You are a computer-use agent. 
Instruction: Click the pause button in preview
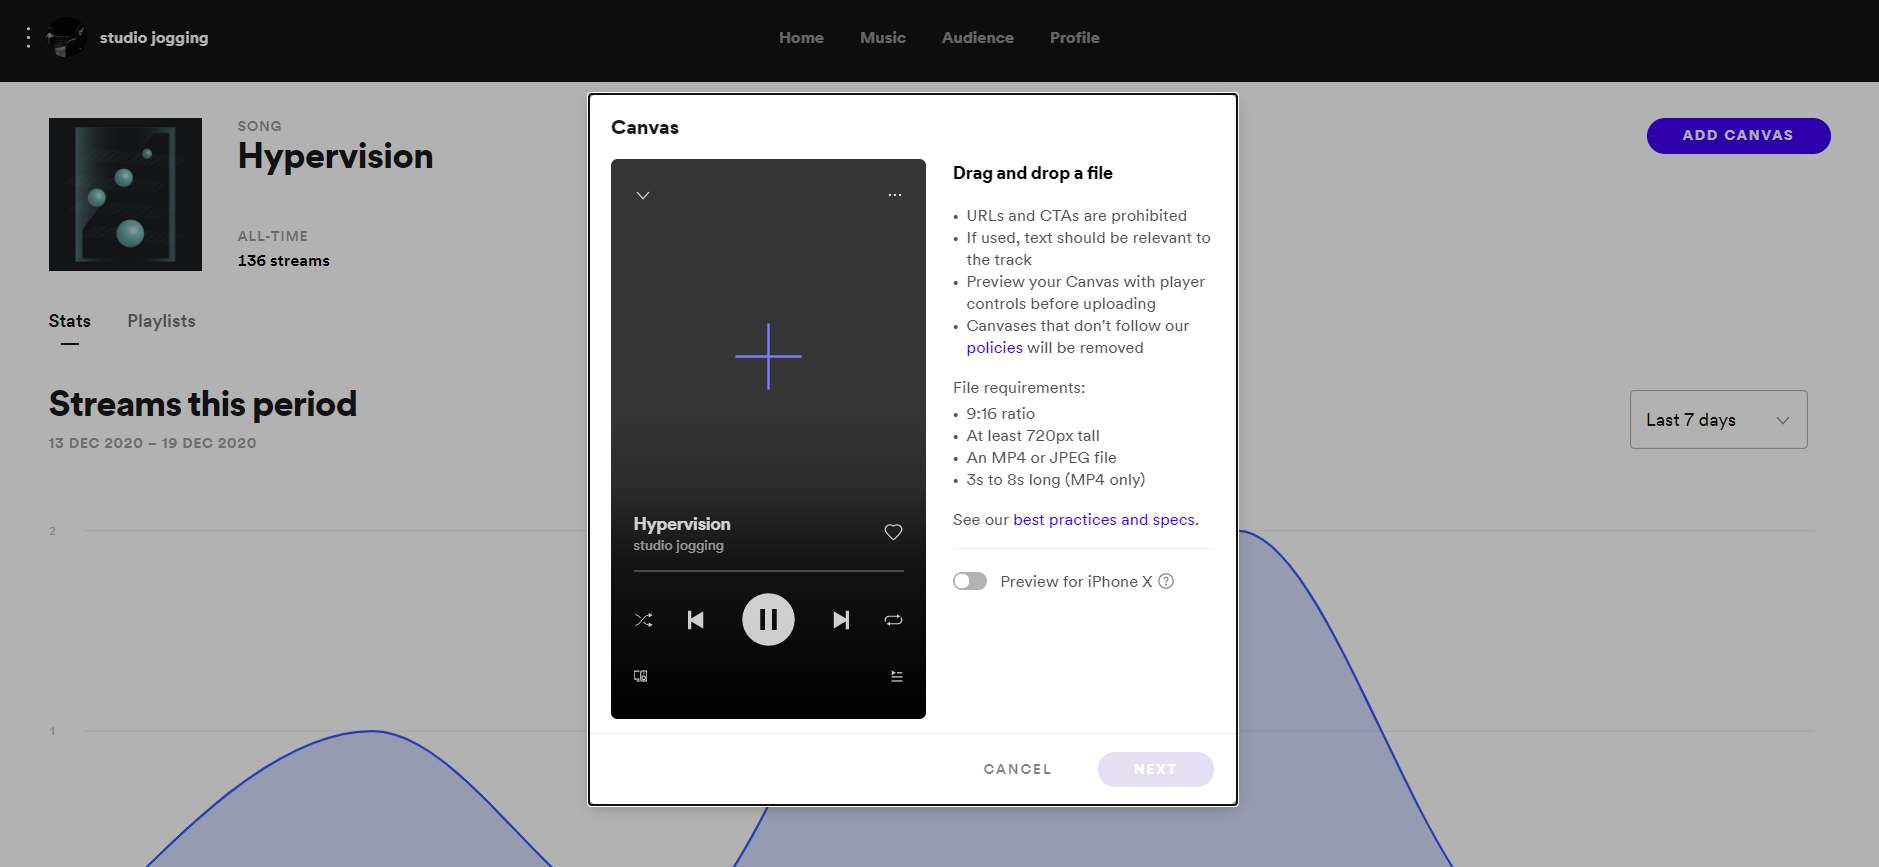click(x=768, y=620)
